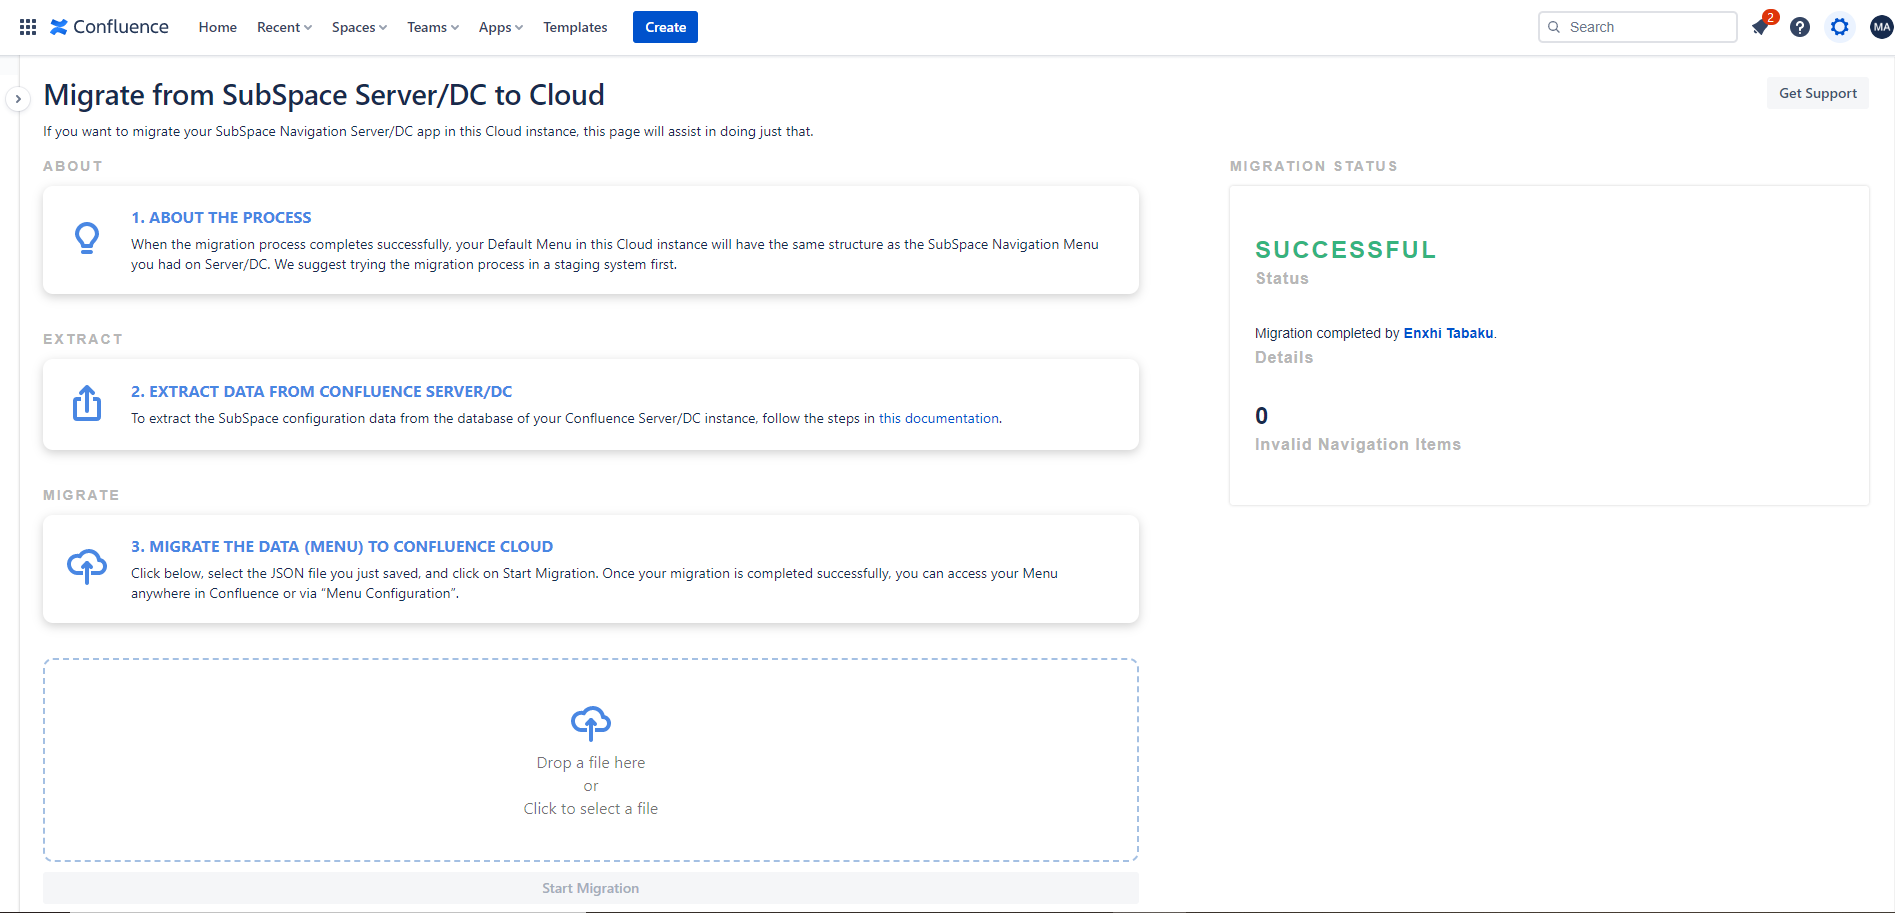
Task: Click inside the Search input field
Action: coord(1647,27)
